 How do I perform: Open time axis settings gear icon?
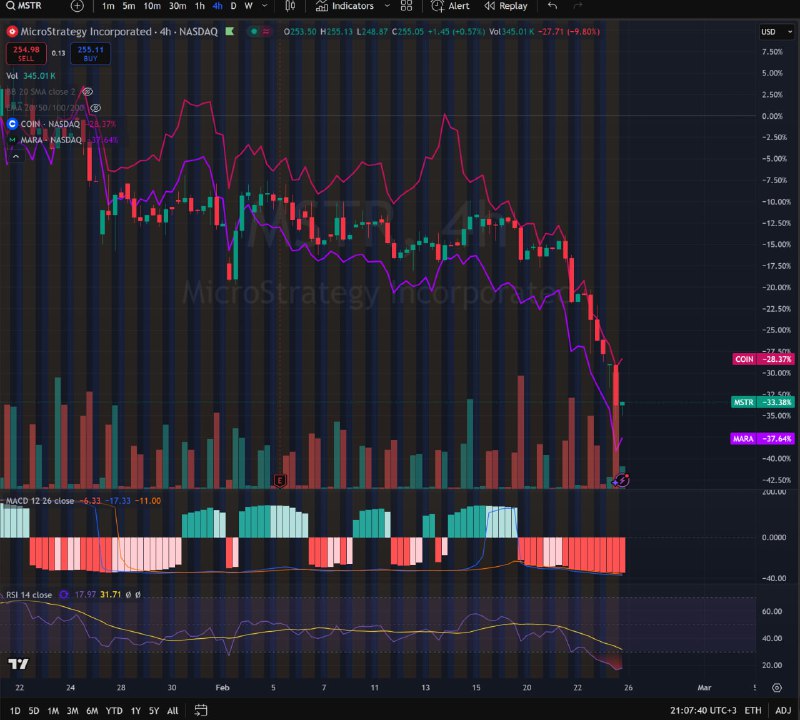coord(777,688)
